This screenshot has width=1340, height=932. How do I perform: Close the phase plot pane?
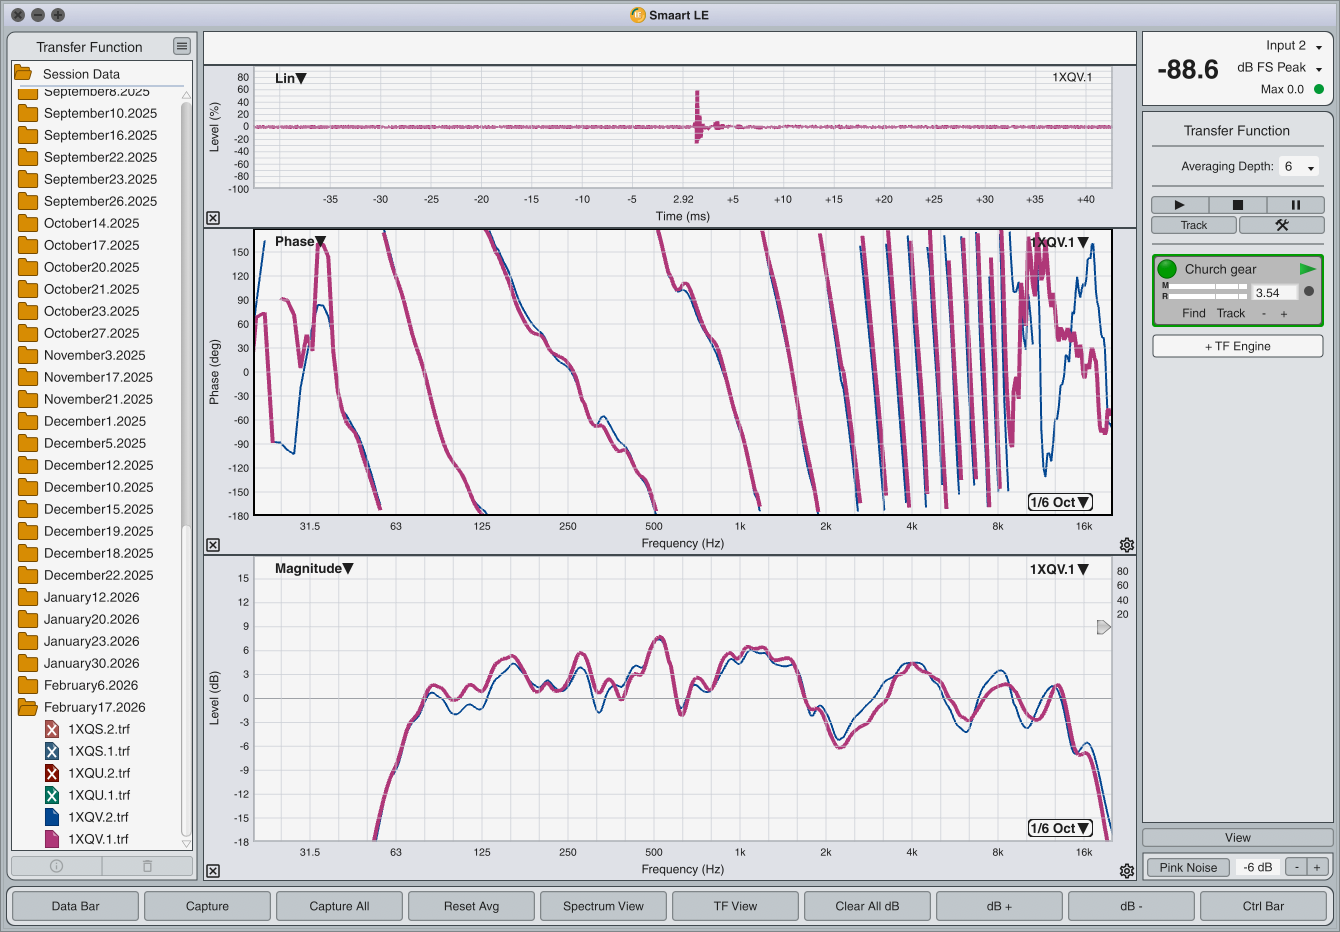pos(213,545)
